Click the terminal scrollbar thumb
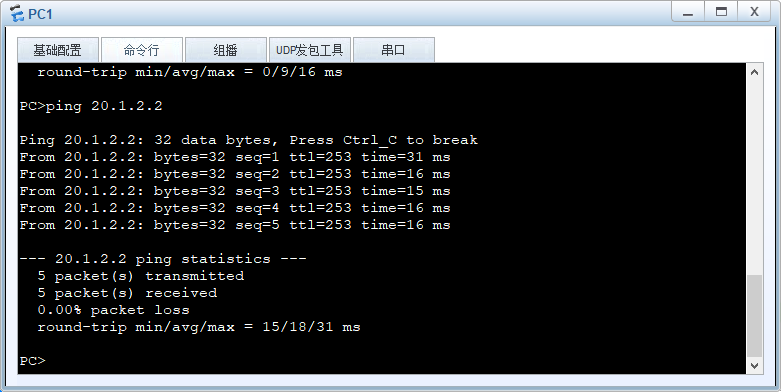The width and height of the screenshot is (781, 392). point(754,316)
